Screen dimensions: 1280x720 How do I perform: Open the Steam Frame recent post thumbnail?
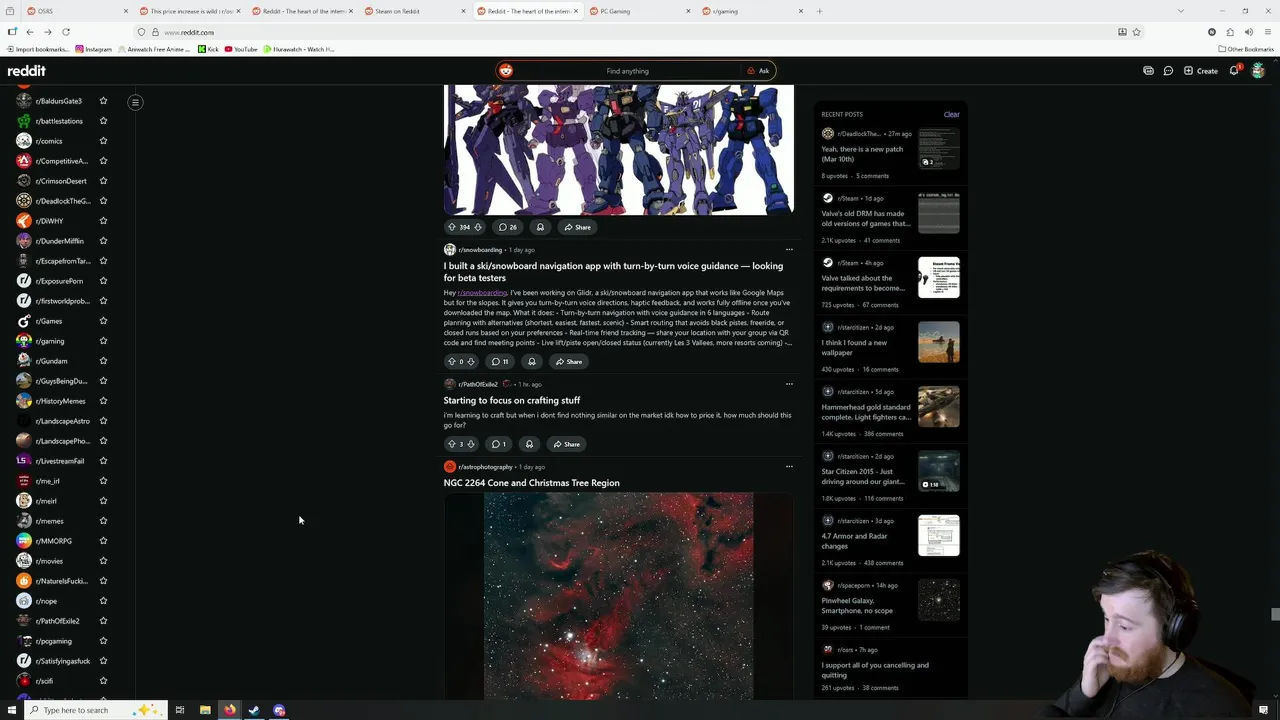tap(939, 278)
